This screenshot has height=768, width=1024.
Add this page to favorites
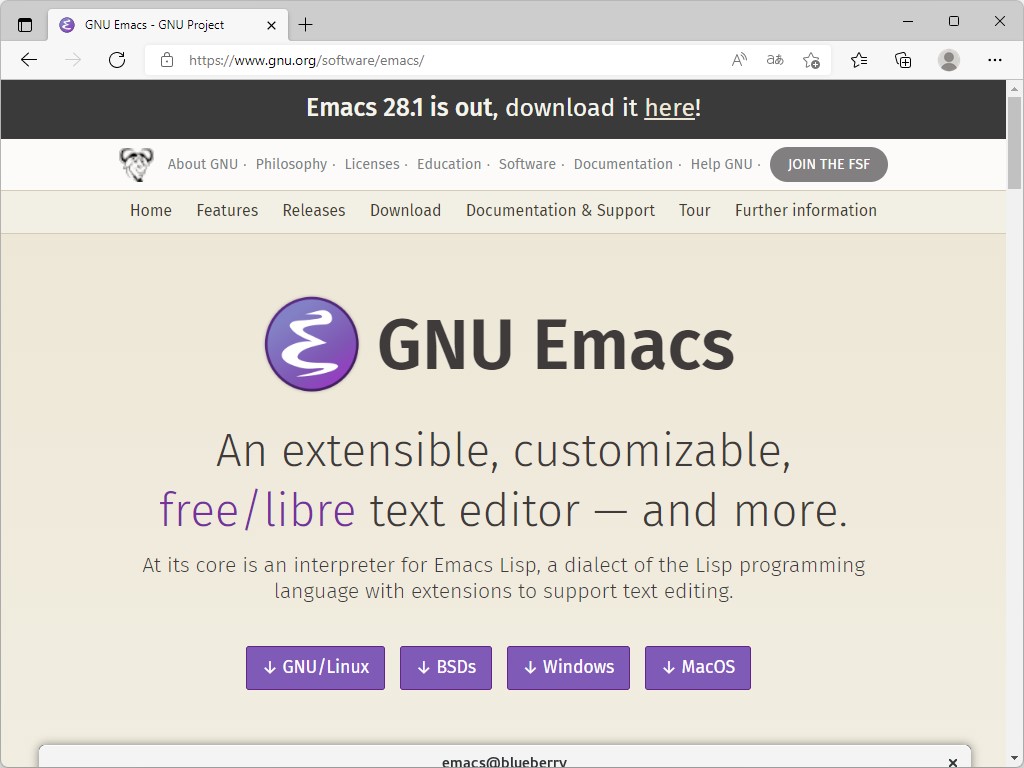pyautogui.click(x=811, y=60)
